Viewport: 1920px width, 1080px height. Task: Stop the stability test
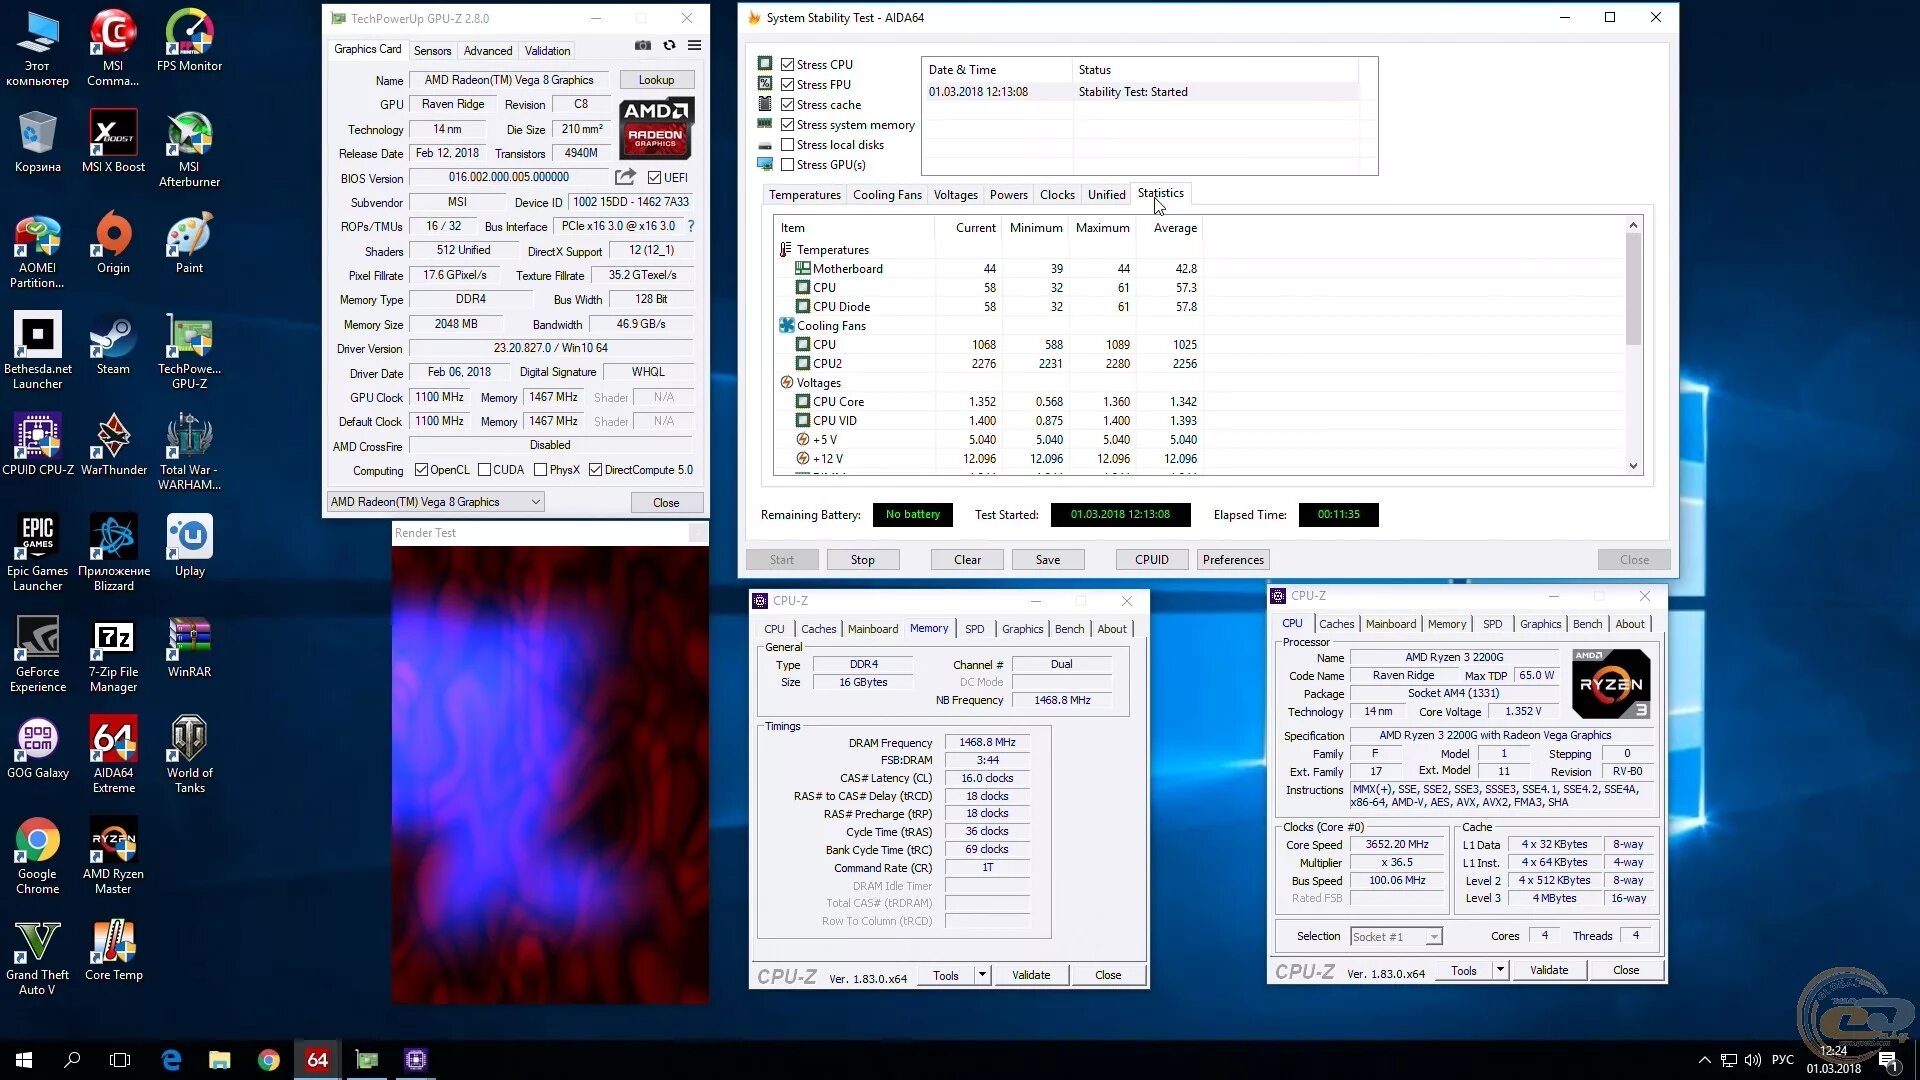tap(862, 560)
